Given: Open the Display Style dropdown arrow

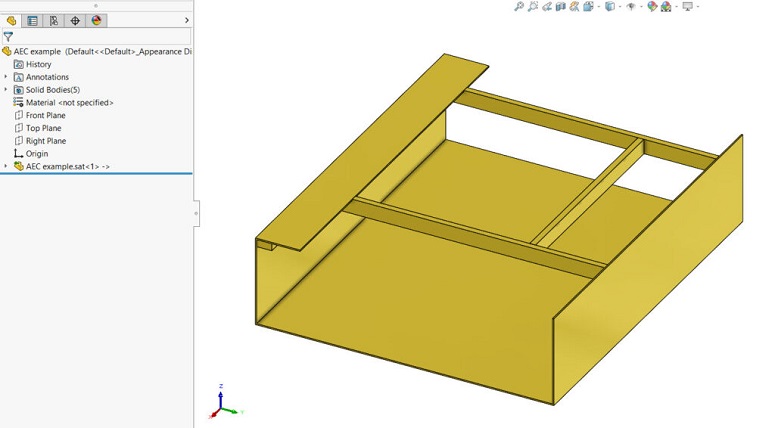Looking at the screenshot, I should click(620, 6).
